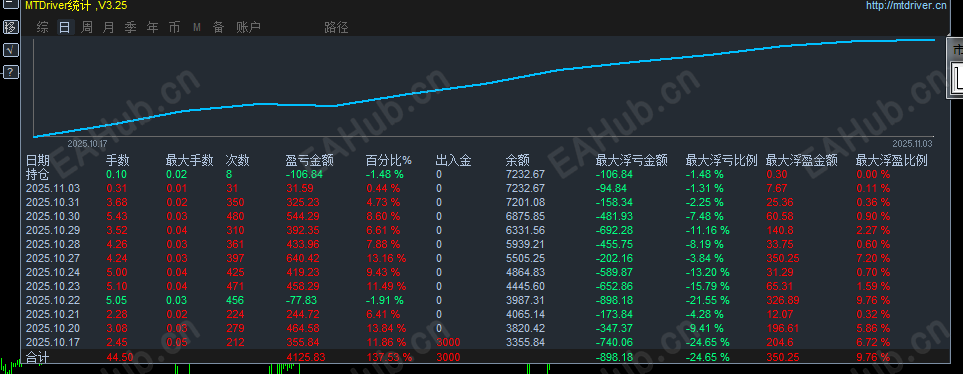Select the 2025.10.21 date row
Screen dimensions: 963x374
[x=53, y=314]
